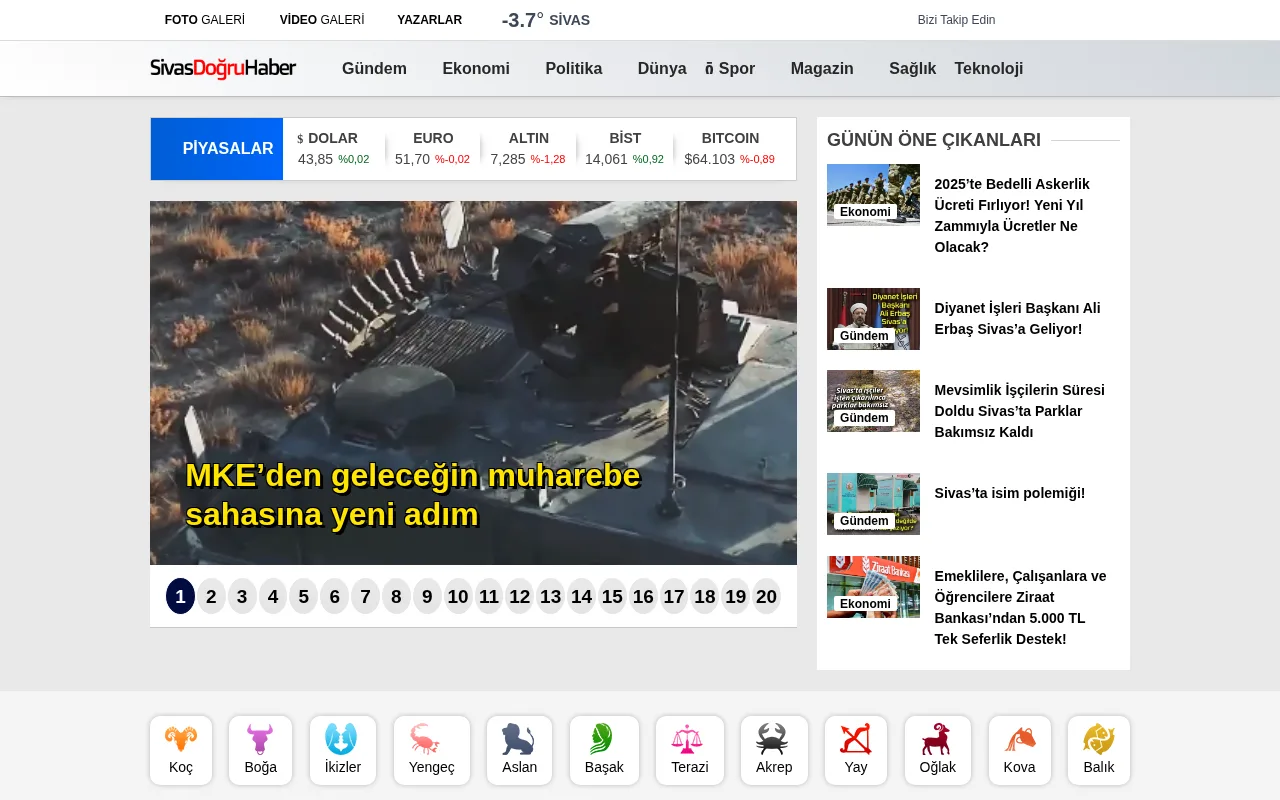Image resolution: width=1280 pixels, height=800 pixels.
Task: Select the Aslan lion icon
Action: coord(519,742)
